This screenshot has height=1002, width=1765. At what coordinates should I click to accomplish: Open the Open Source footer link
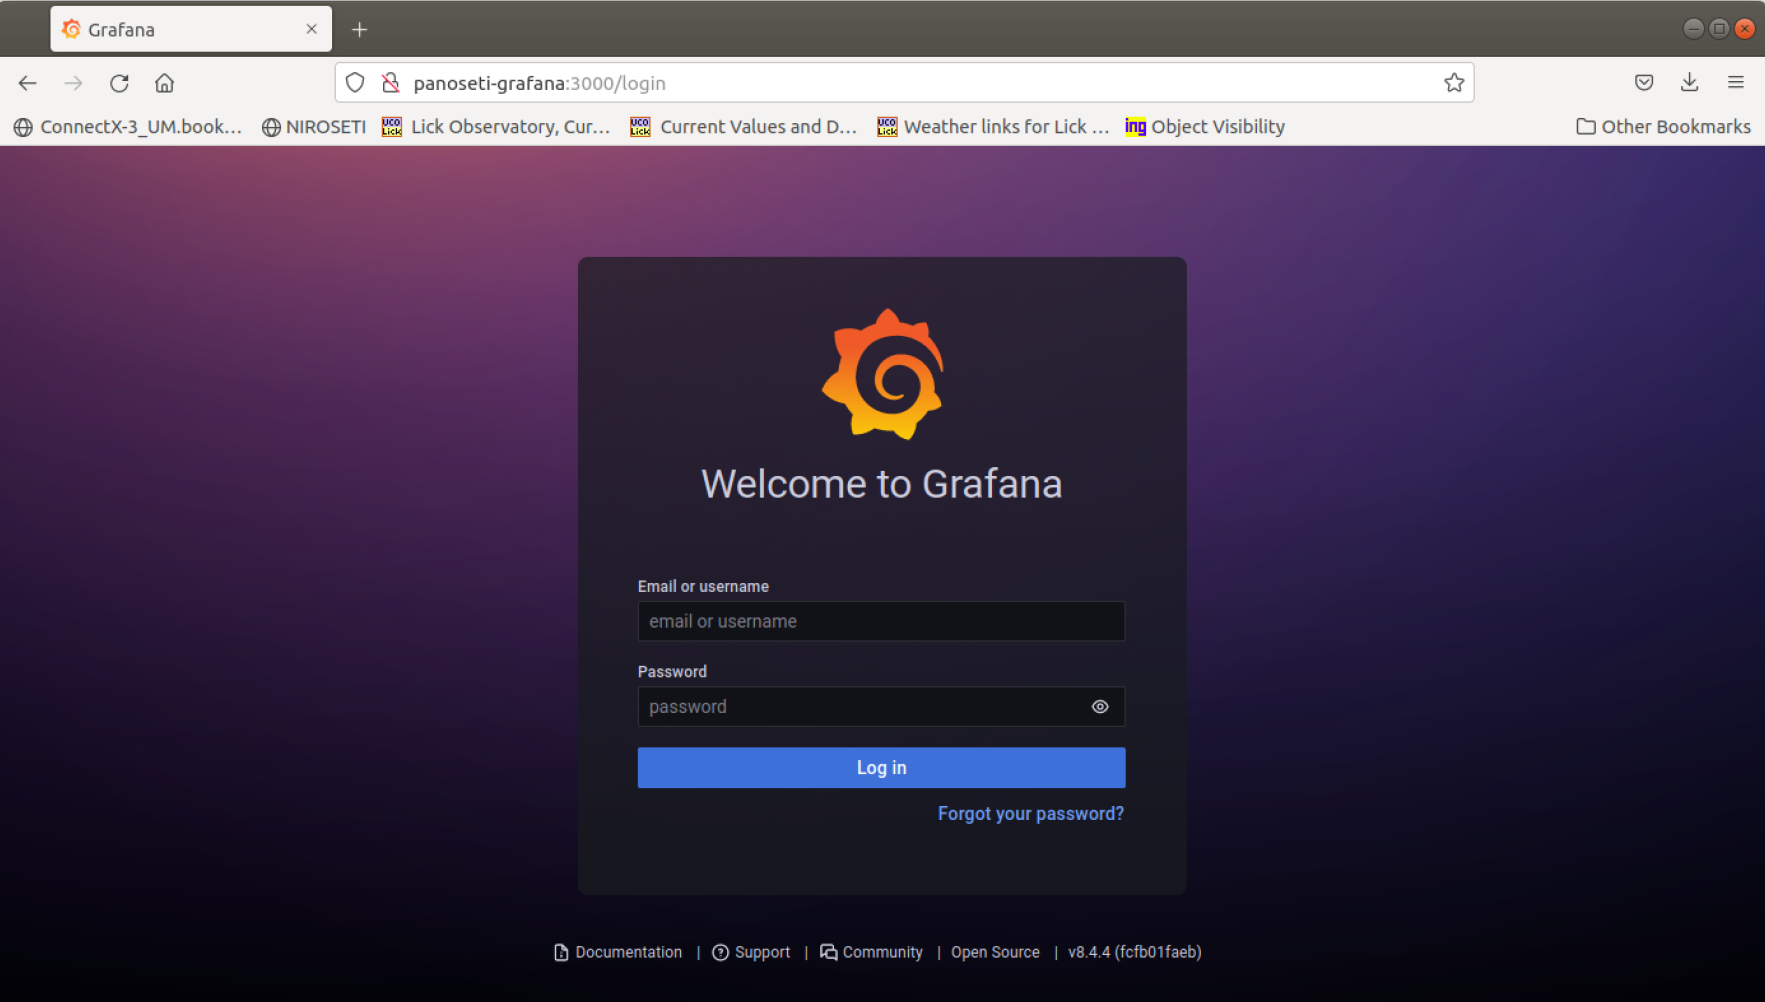pyautogui.click(x=995, y=952)
